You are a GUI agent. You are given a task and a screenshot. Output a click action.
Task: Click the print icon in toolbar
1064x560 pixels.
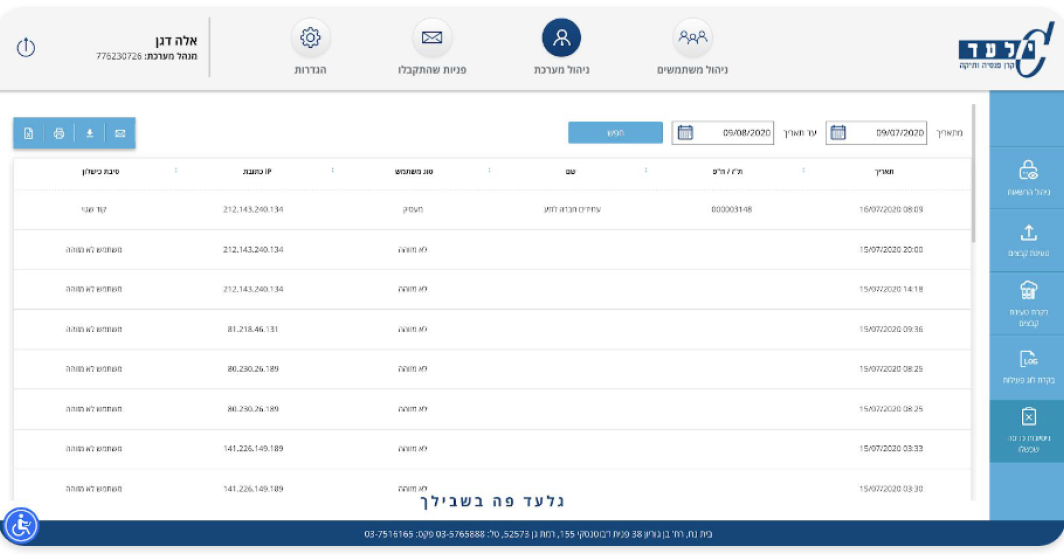click(59, 133)
